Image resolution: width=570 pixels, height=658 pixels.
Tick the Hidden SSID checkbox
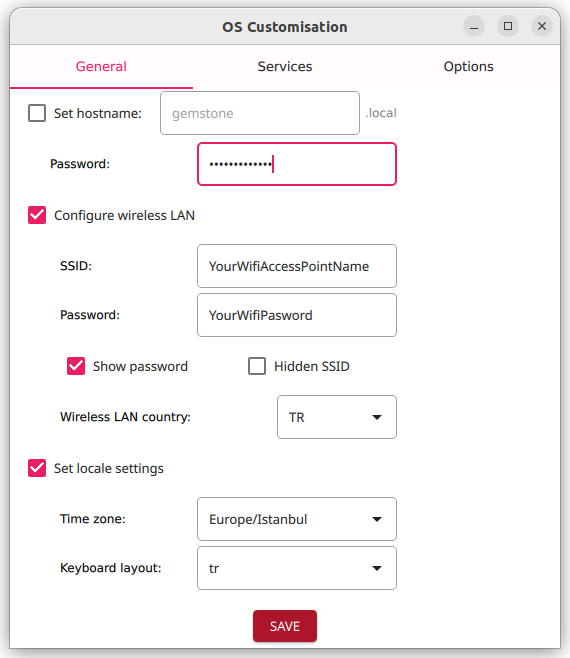257,366
